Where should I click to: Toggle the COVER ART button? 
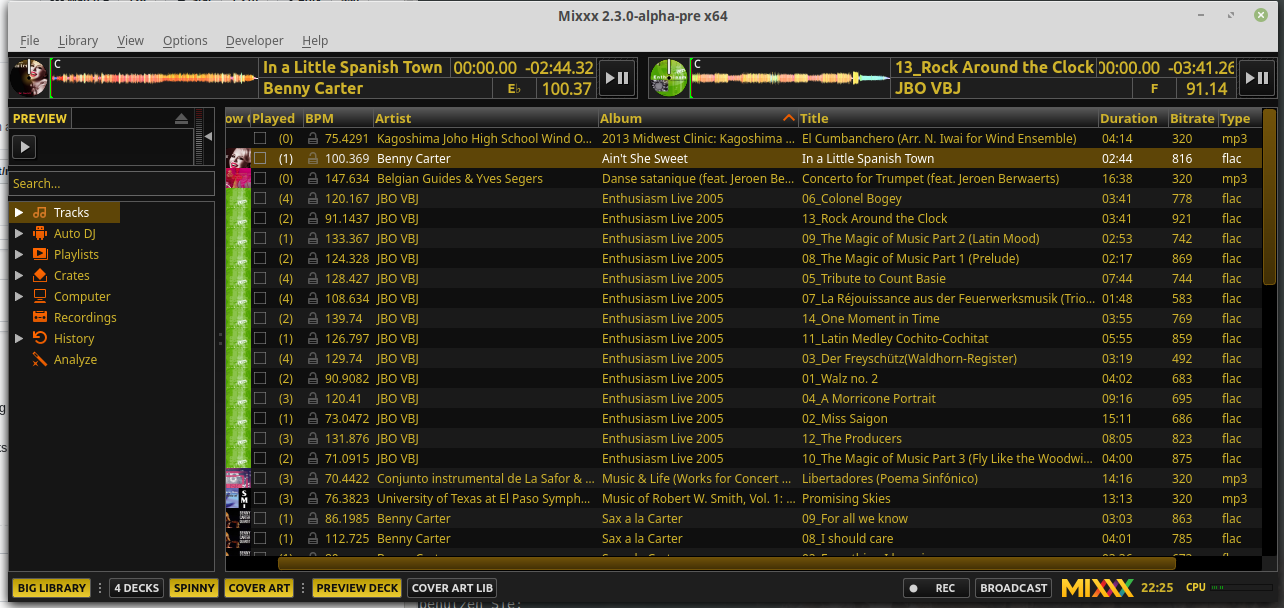pyautogui.click(x=259, y=588)
